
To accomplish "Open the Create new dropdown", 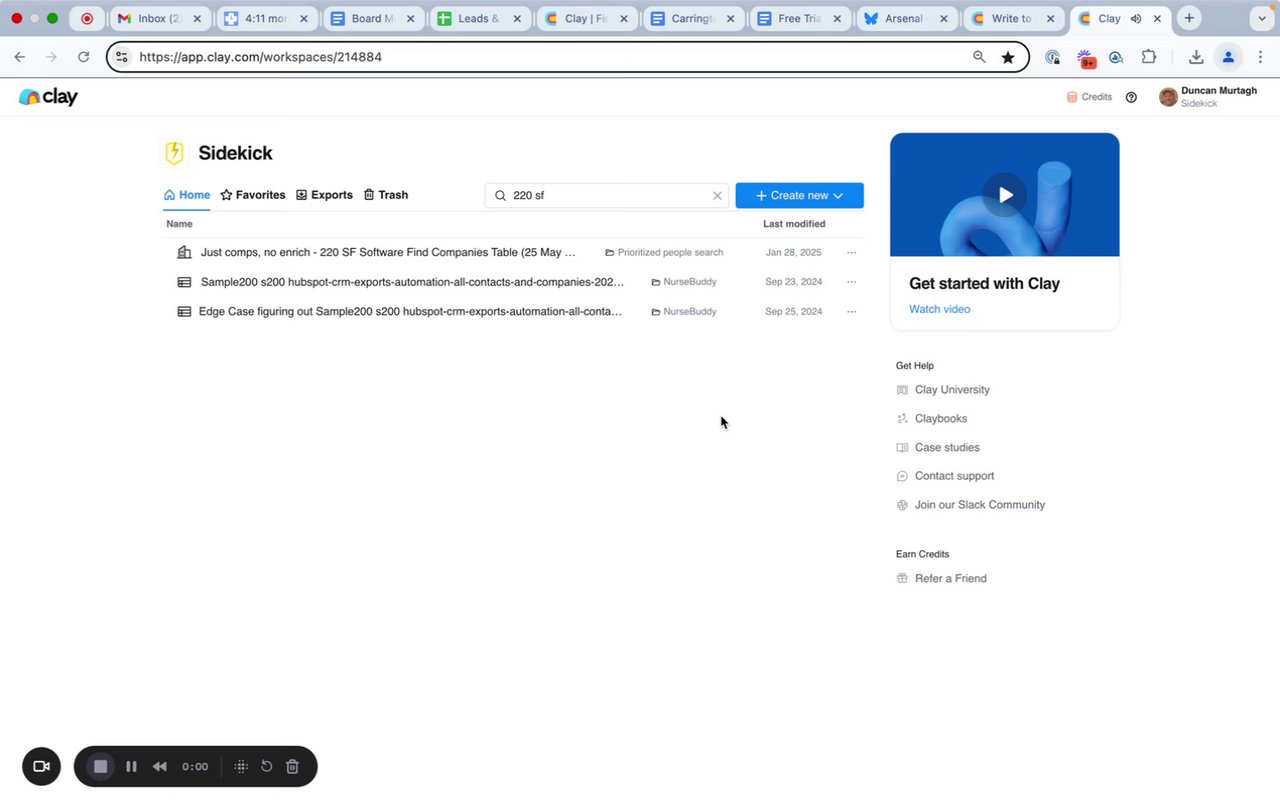I will 799,196.
